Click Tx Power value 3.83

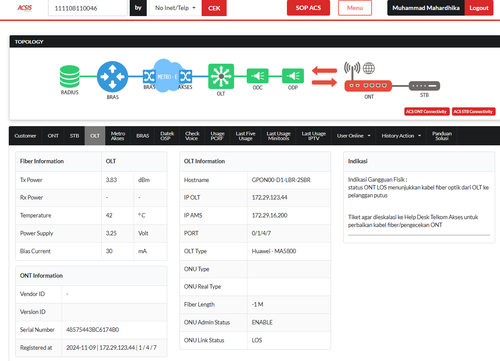point(111,180)
